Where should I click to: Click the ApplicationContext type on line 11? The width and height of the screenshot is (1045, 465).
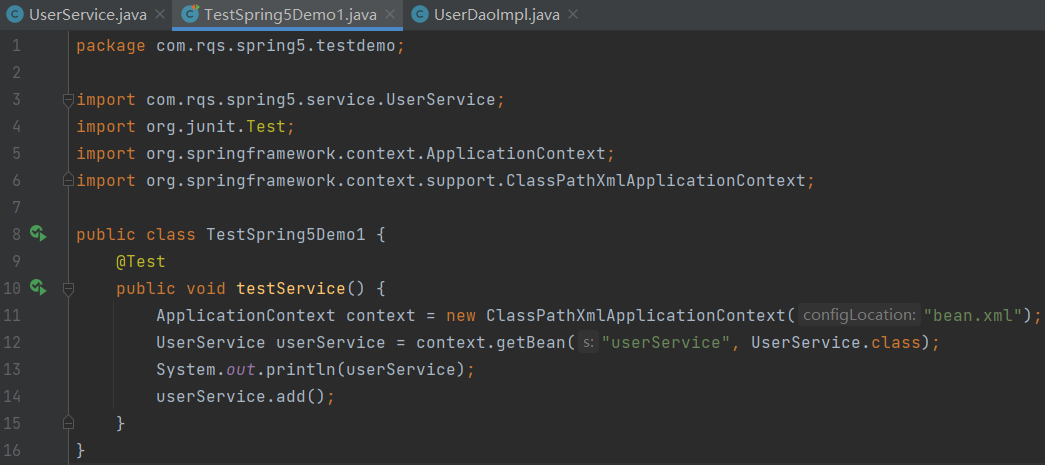click(x=246, y=315)
